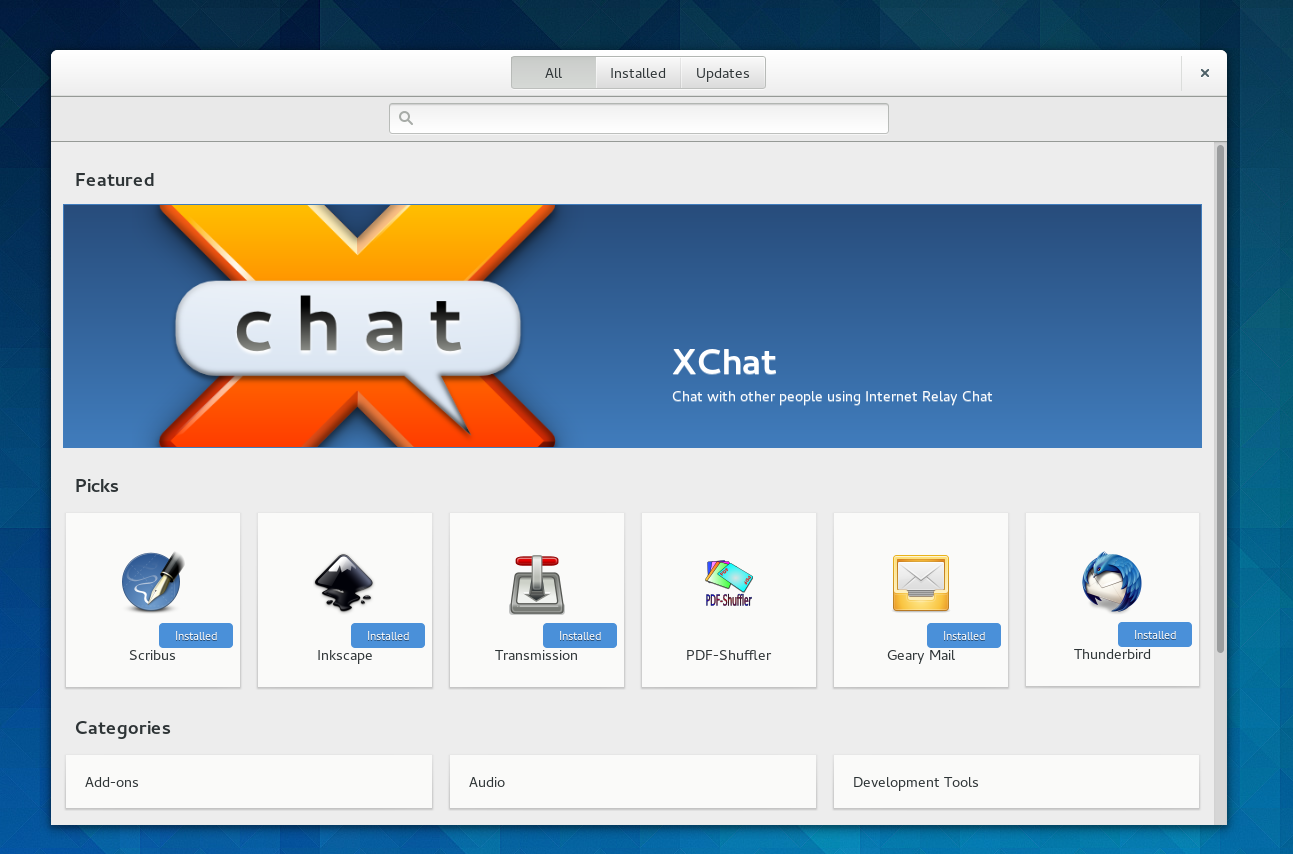Click the Installed badge on Scribus

tap(196, 636)
